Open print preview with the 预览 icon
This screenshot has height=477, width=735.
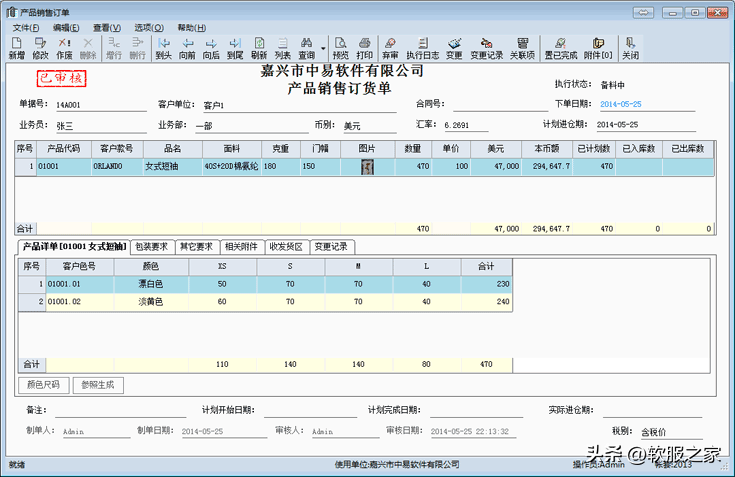click(340, 48)
